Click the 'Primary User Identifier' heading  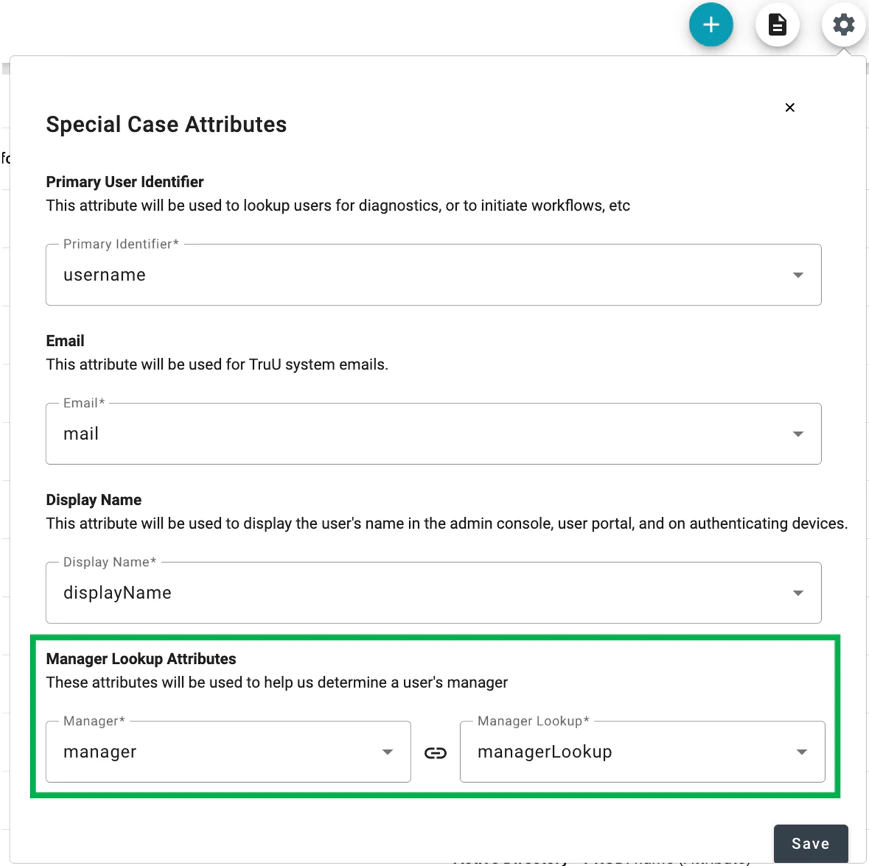(x=125, y=182)
